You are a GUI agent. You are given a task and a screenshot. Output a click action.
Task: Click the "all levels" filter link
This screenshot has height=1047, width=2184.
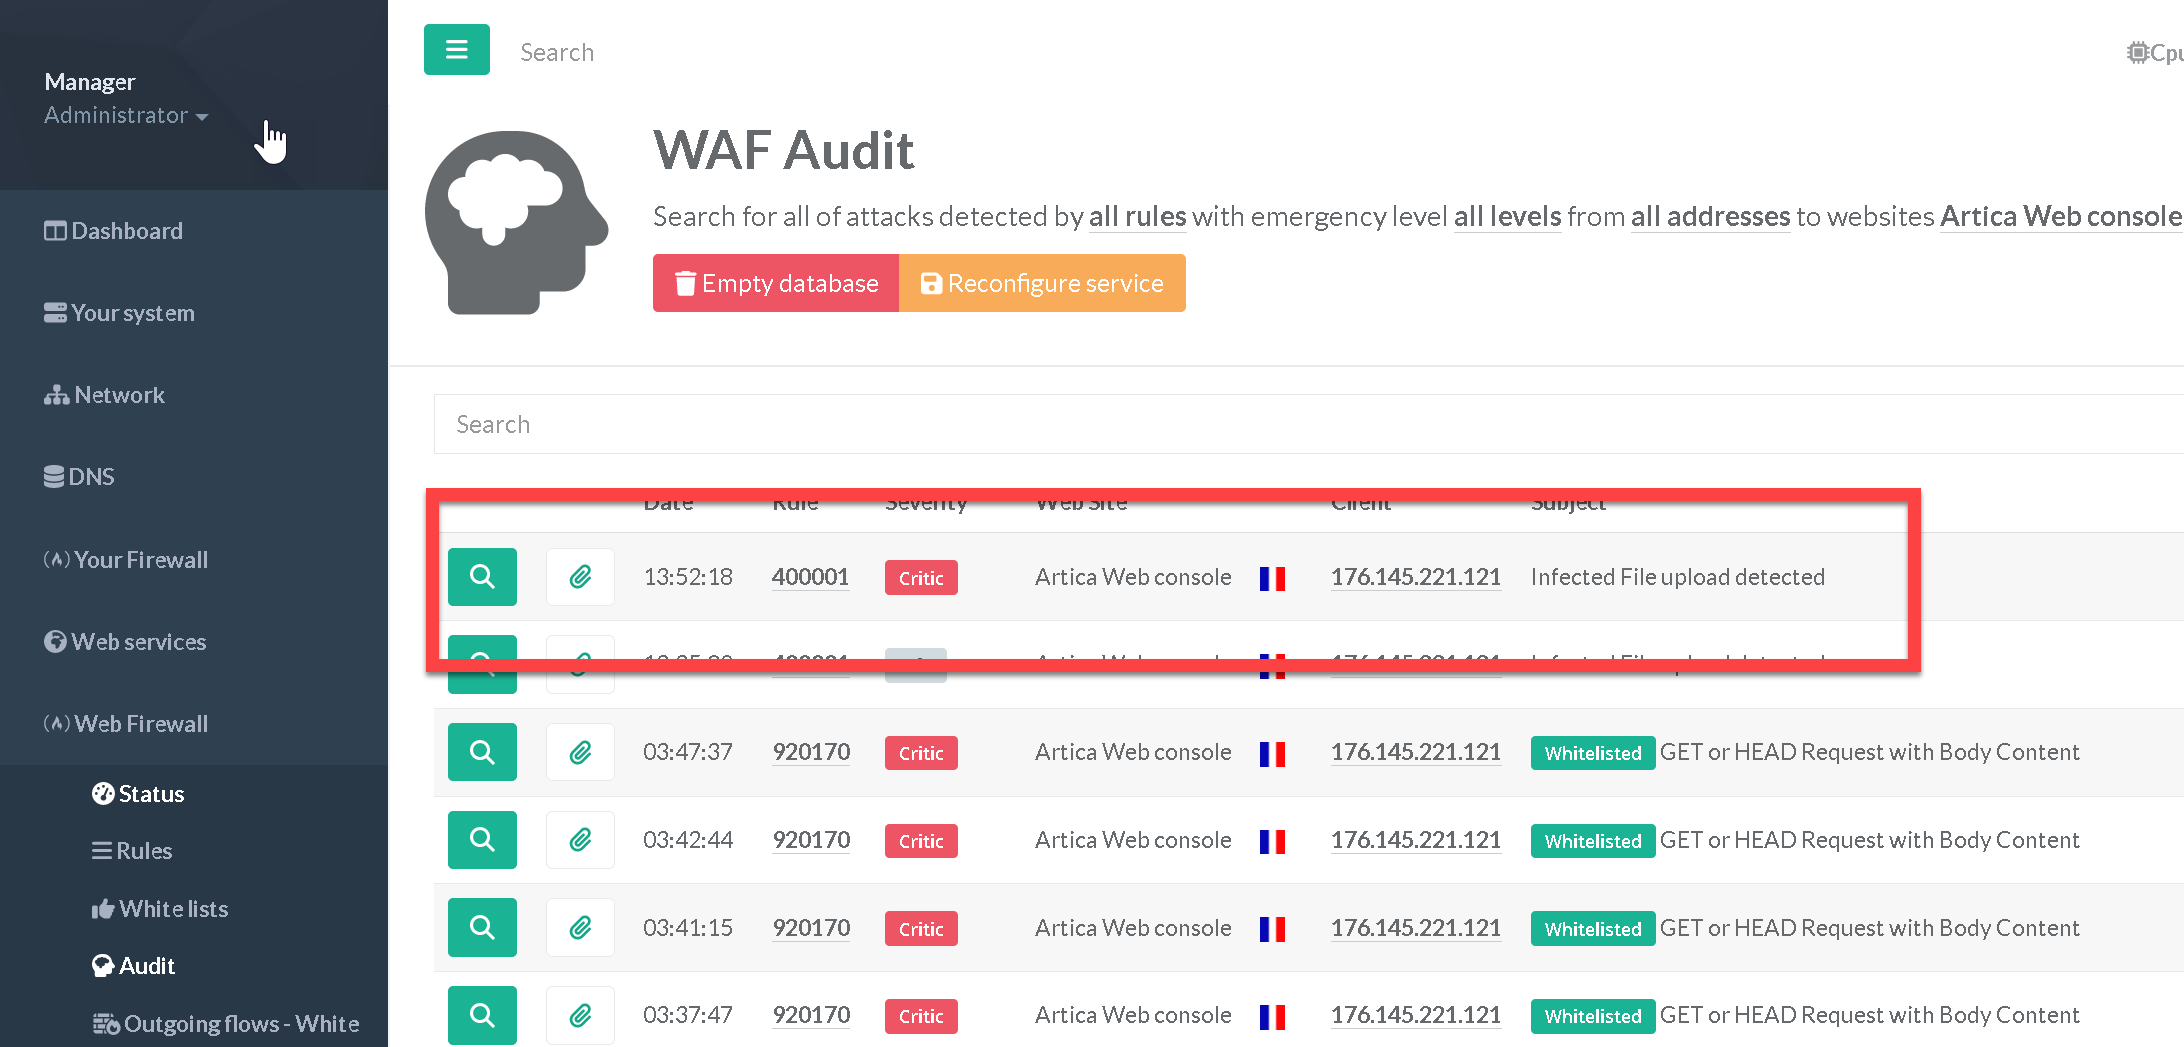[x=1506, y=217]
